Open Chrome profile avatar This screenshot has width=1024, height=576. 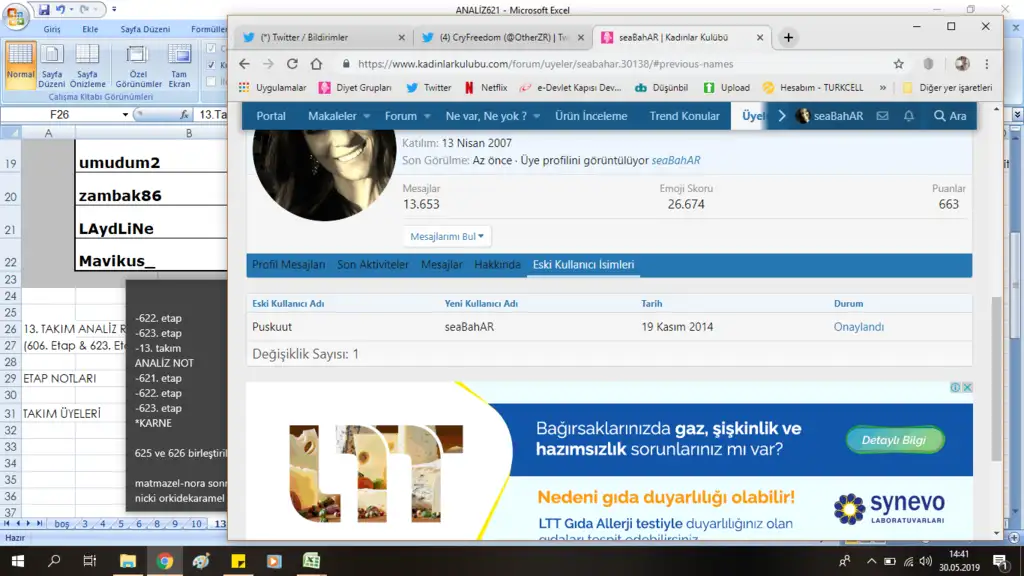962,64
